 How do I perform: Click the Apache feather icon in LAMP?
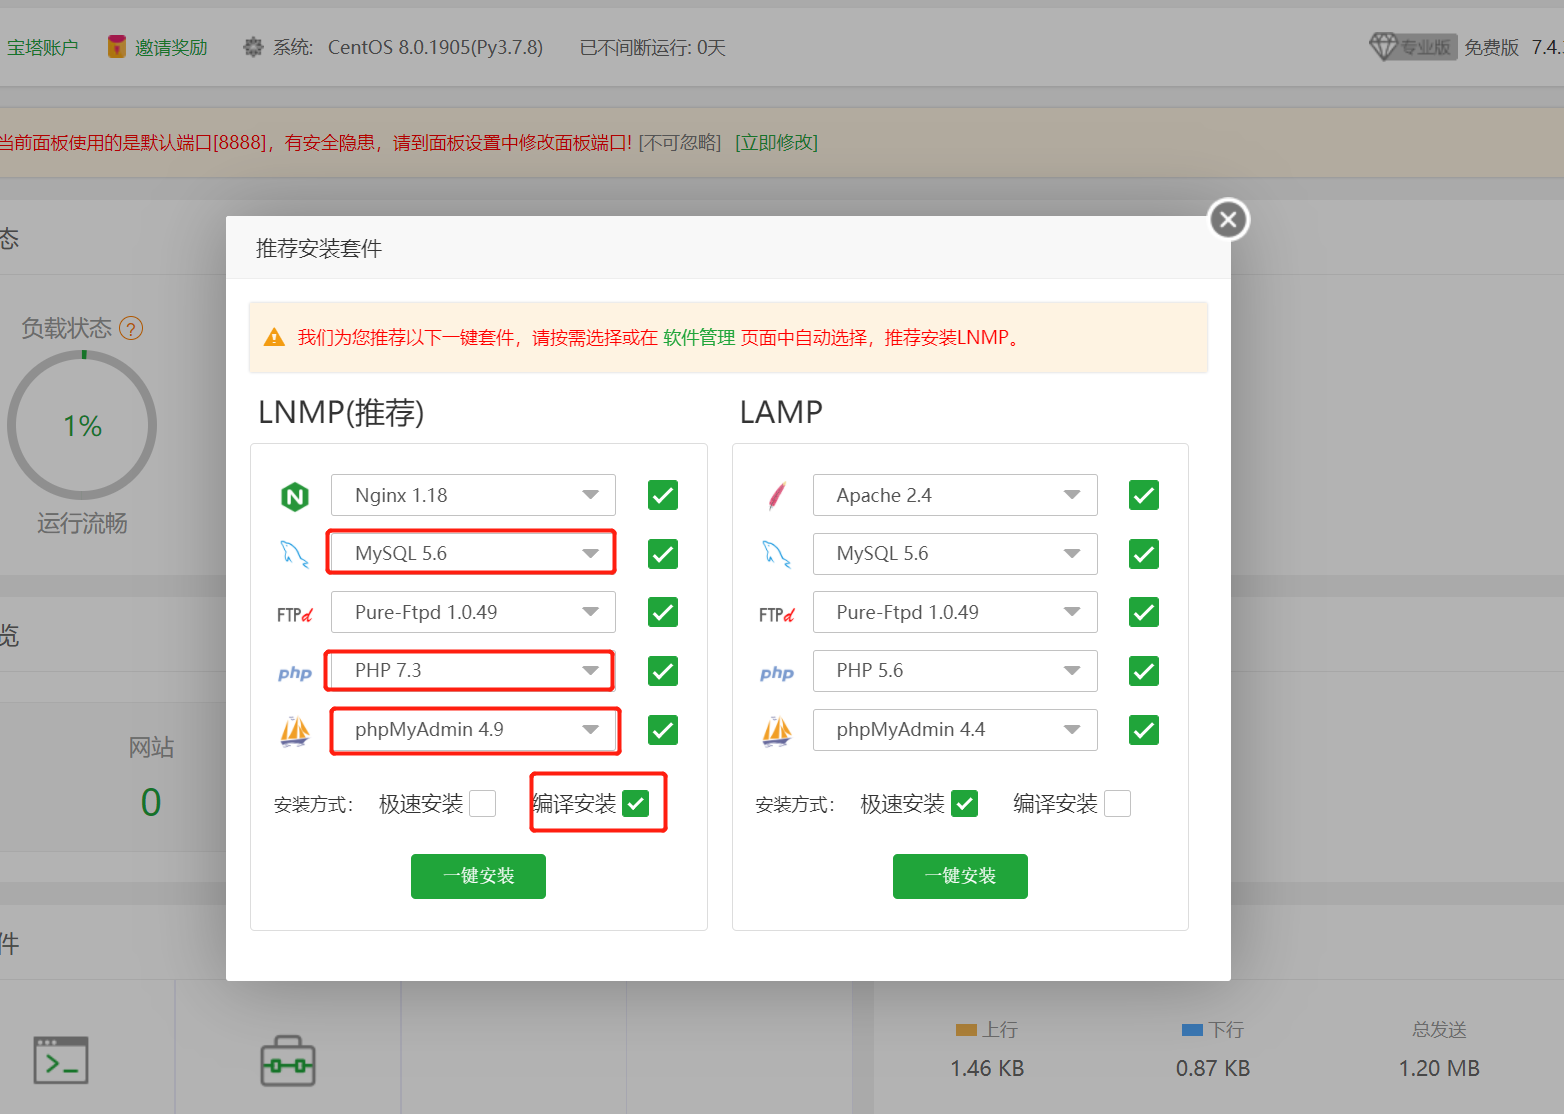777,496
